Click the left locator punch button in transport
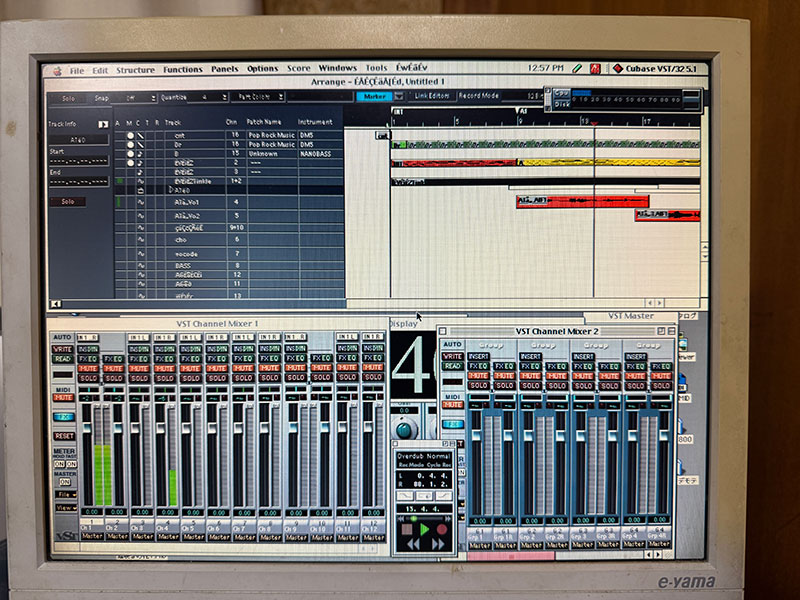Image resolution: width=800 pixels, height=600 pixels. [405, 495]
